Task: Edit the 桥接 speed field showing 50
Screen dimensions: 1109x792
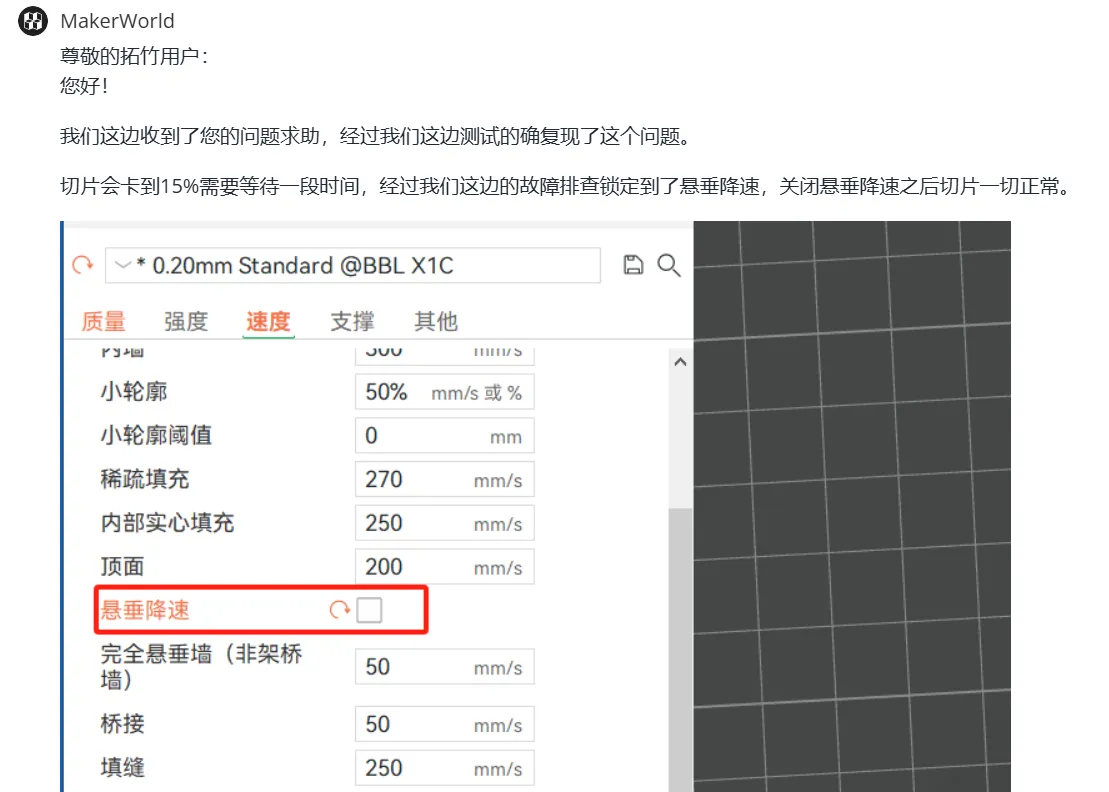Action: pyautogui.click(x=444, y=724)
